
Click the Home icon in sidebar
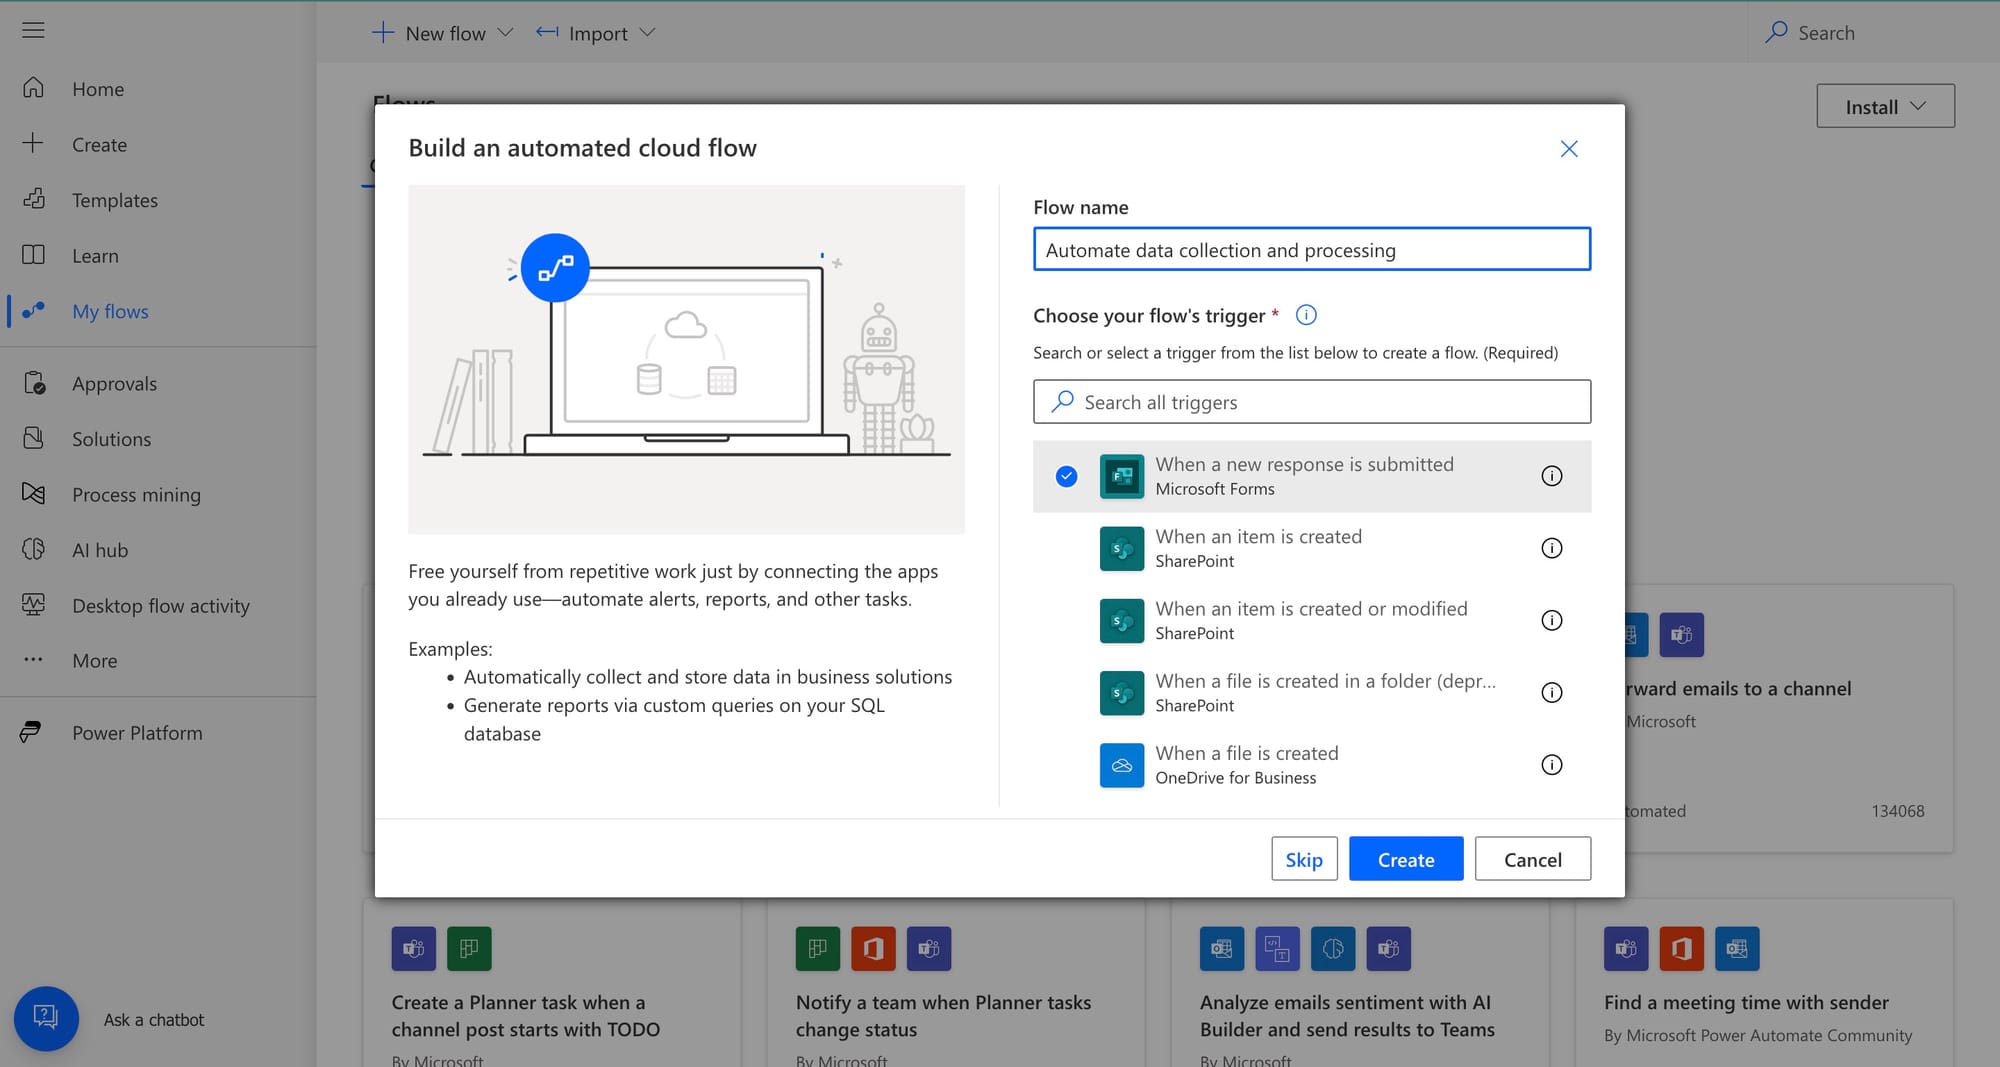33,88
